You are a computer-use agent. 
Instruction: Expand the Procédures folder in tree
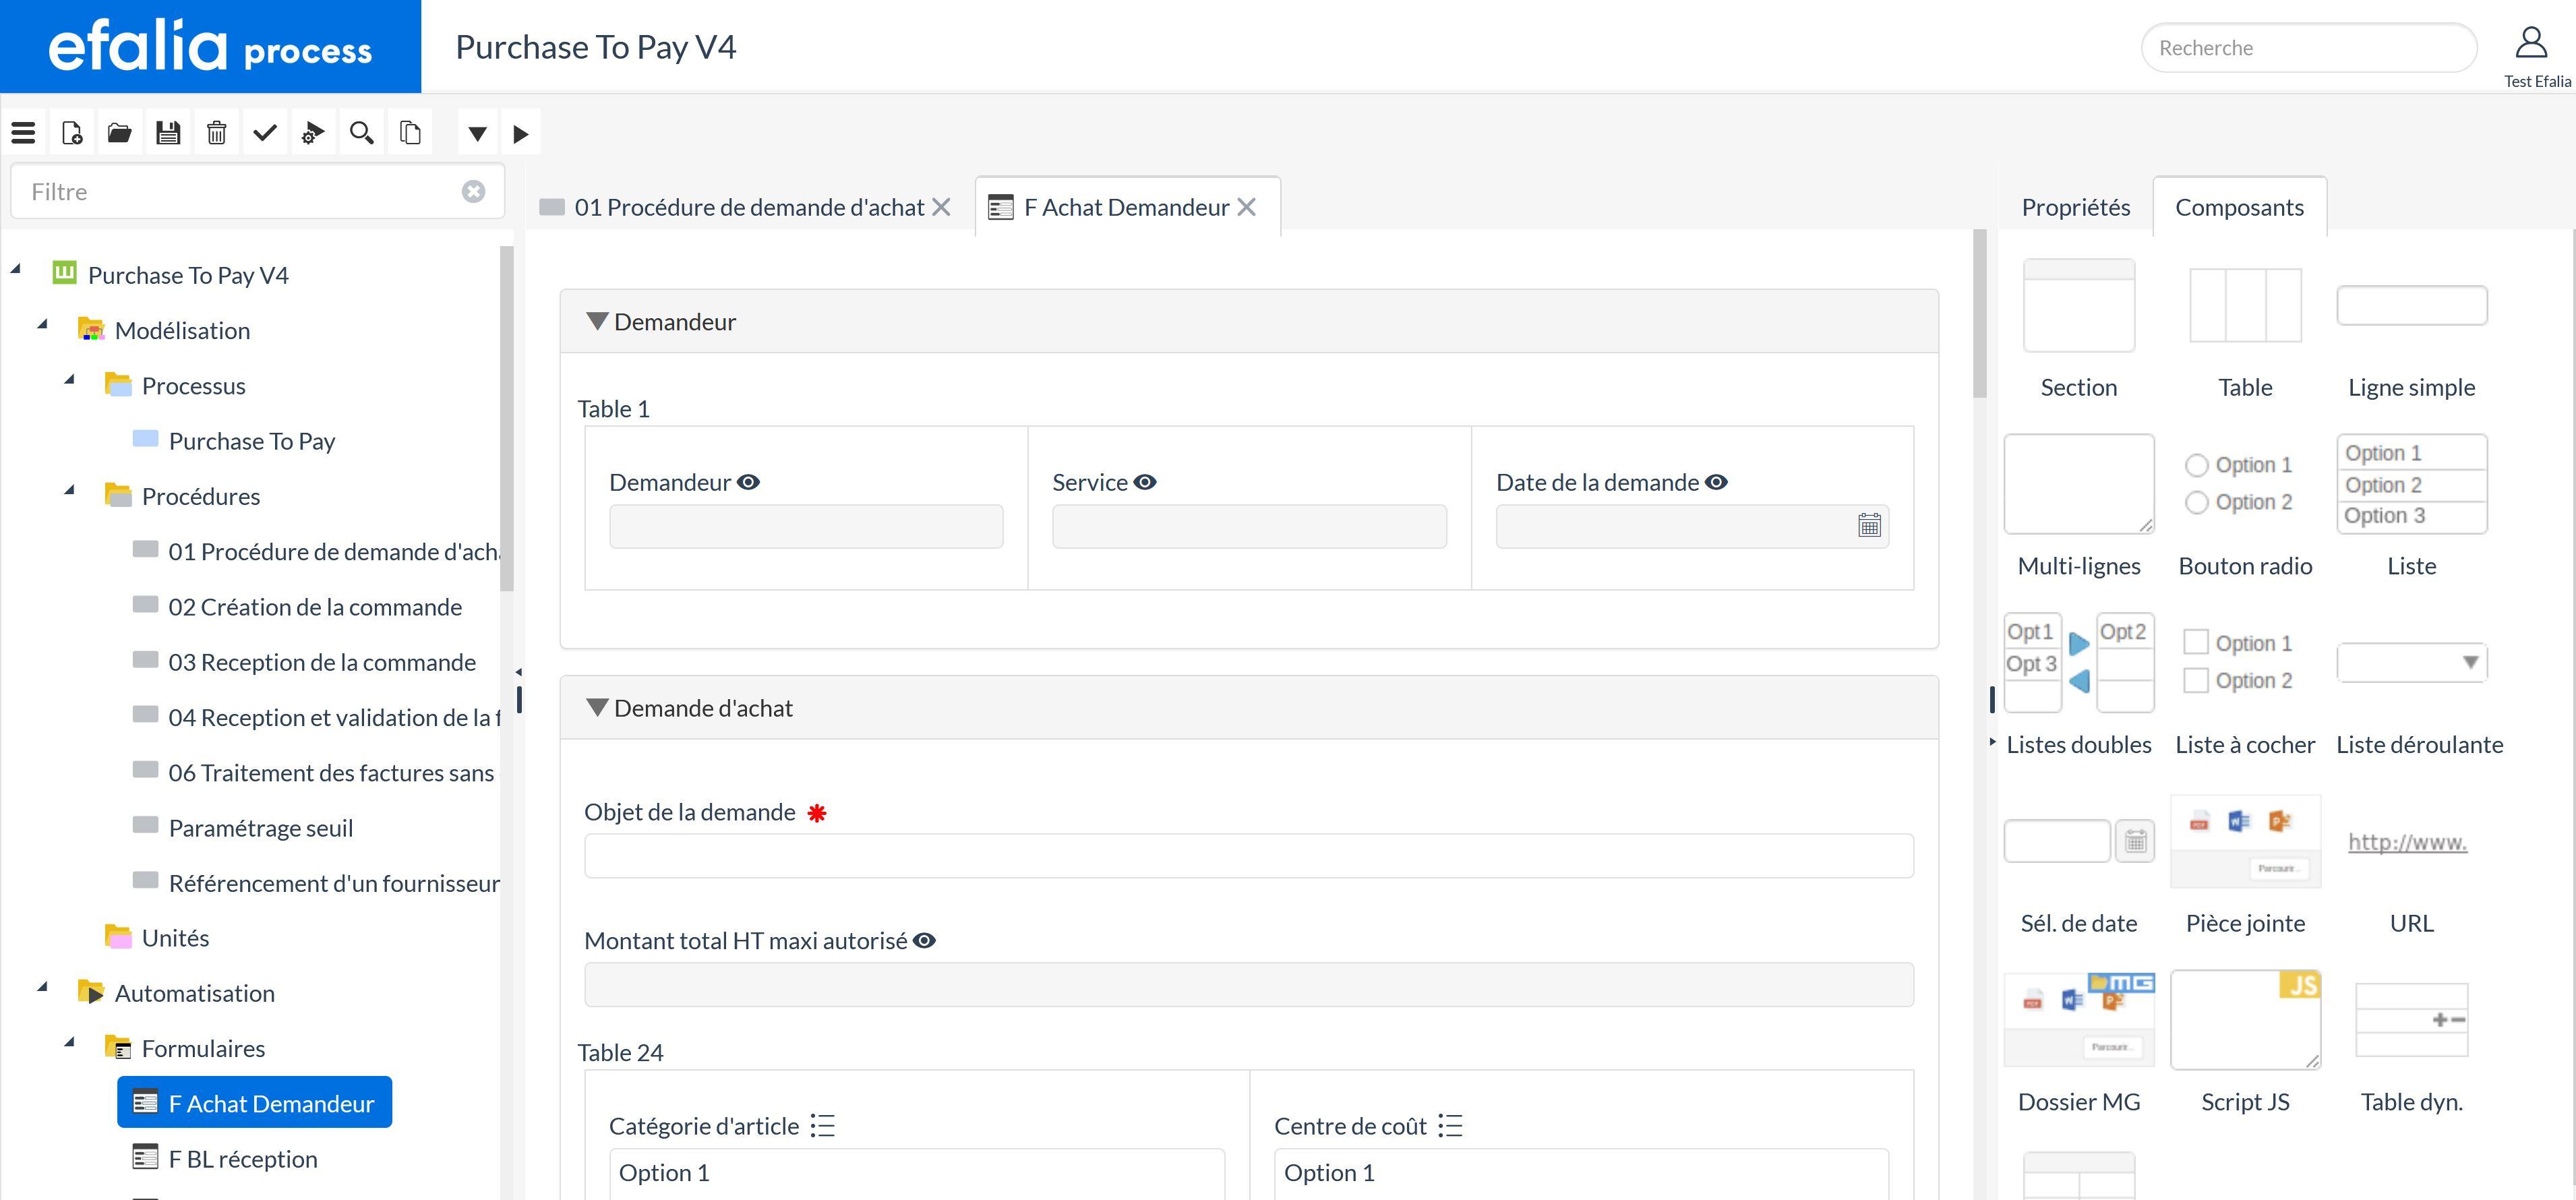[67, 495]
